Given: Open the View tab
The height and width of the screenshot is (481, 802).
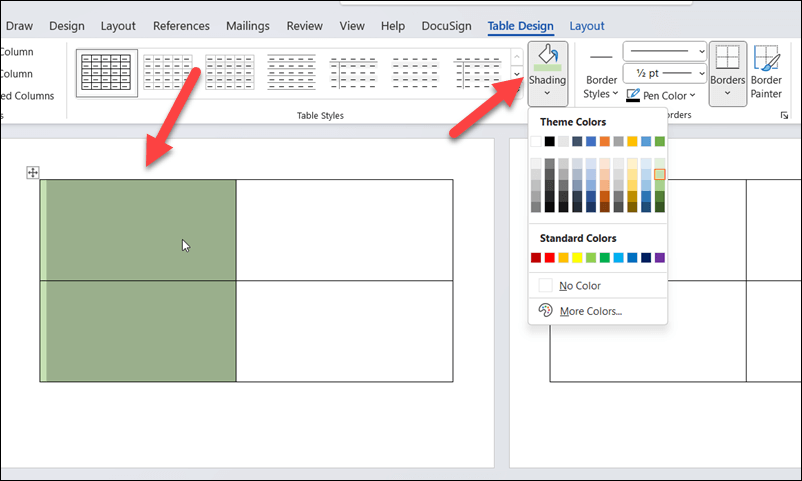Looking at the screenshot, I should [x=352, y=26].
